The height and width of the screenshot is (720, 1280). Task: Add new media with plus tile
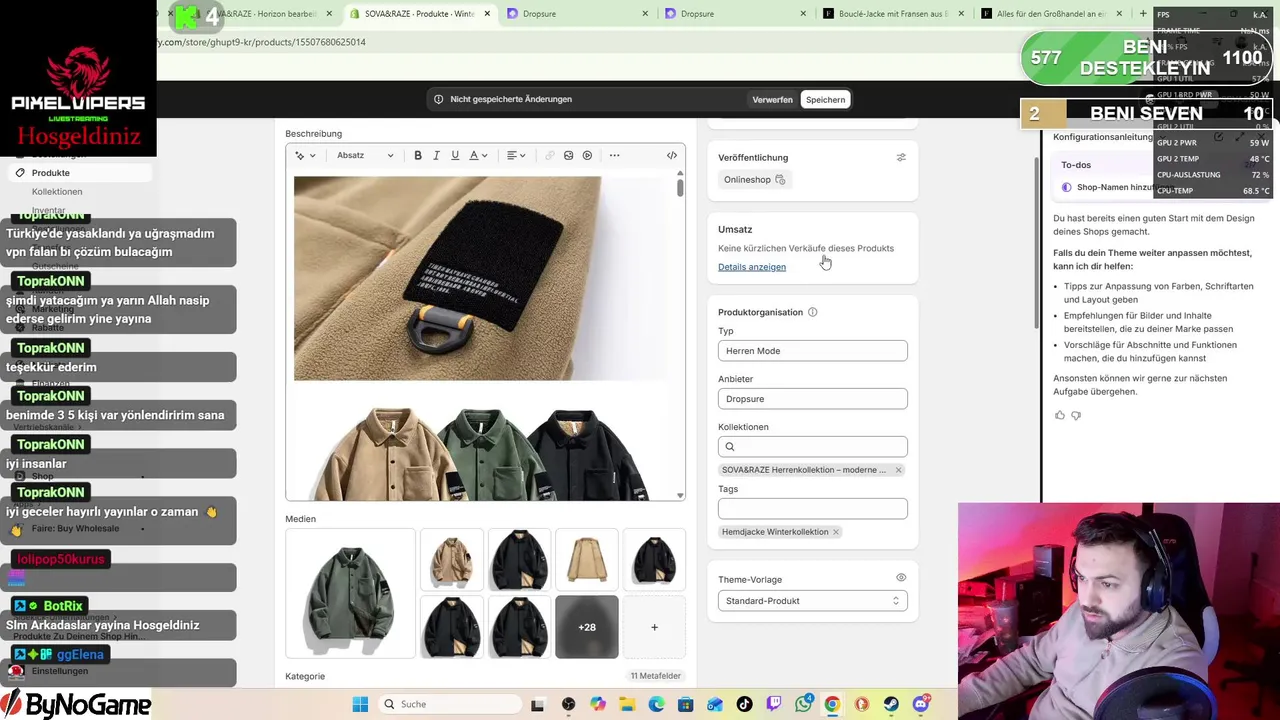[654, 627]
